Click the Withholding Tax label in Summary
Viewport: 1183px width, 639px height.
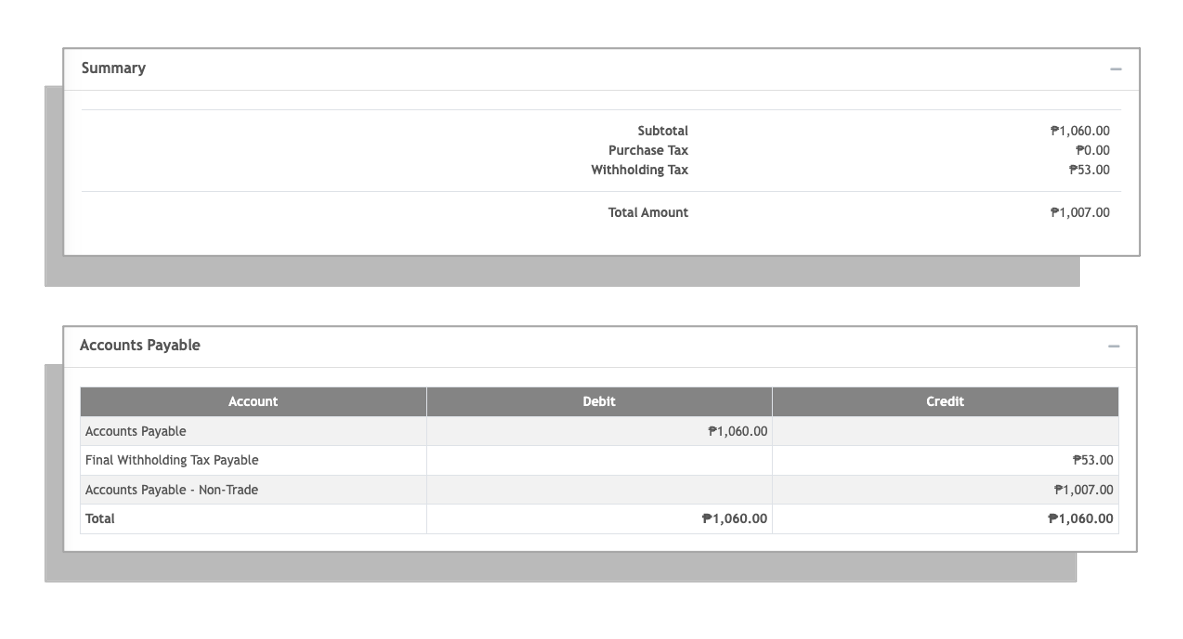pyautogui.click(x=639, y=170)
